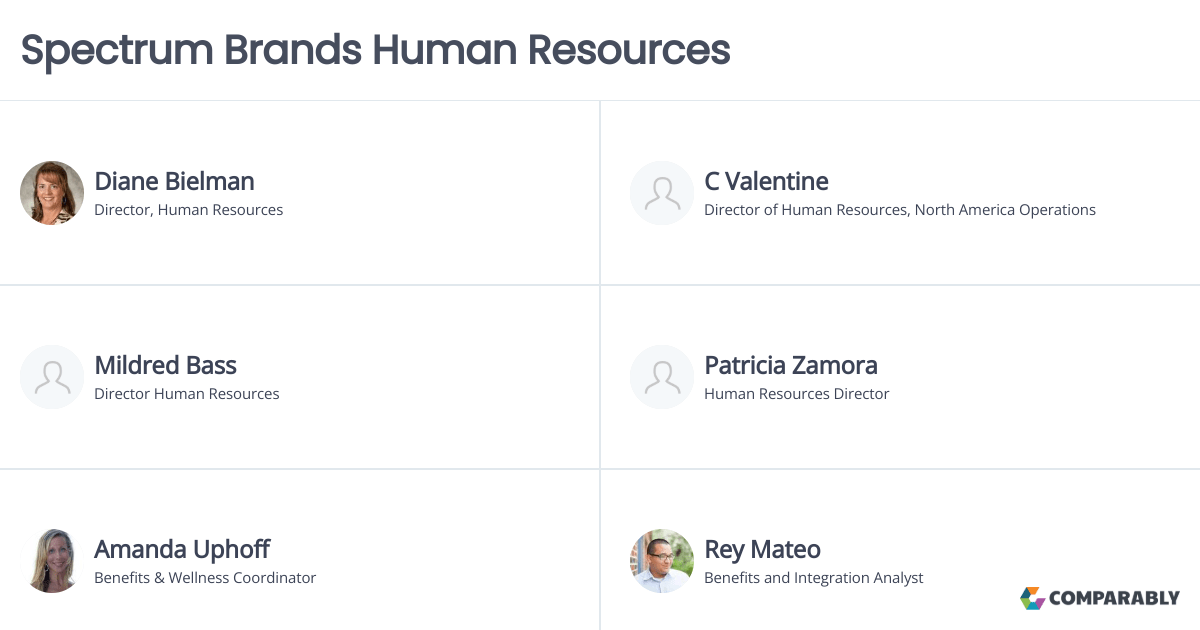Screen dimensions: 1200x630
Task: Click the Spectrum Brands Human Resources heading
Action: [x=375, y=50]
